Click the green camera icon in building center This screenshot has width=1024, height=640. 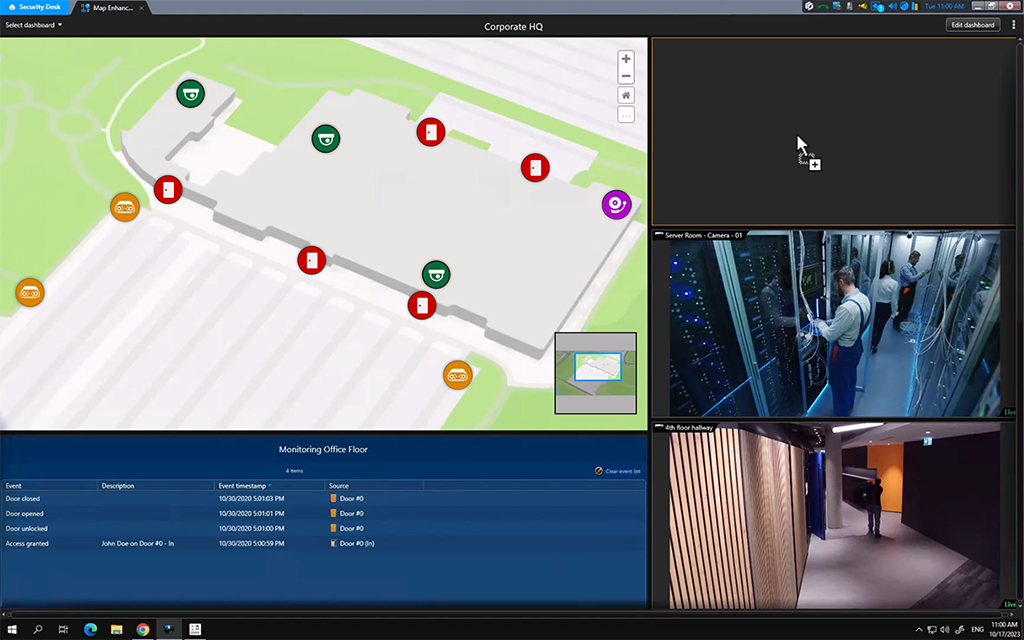click(x=325, y=139)
